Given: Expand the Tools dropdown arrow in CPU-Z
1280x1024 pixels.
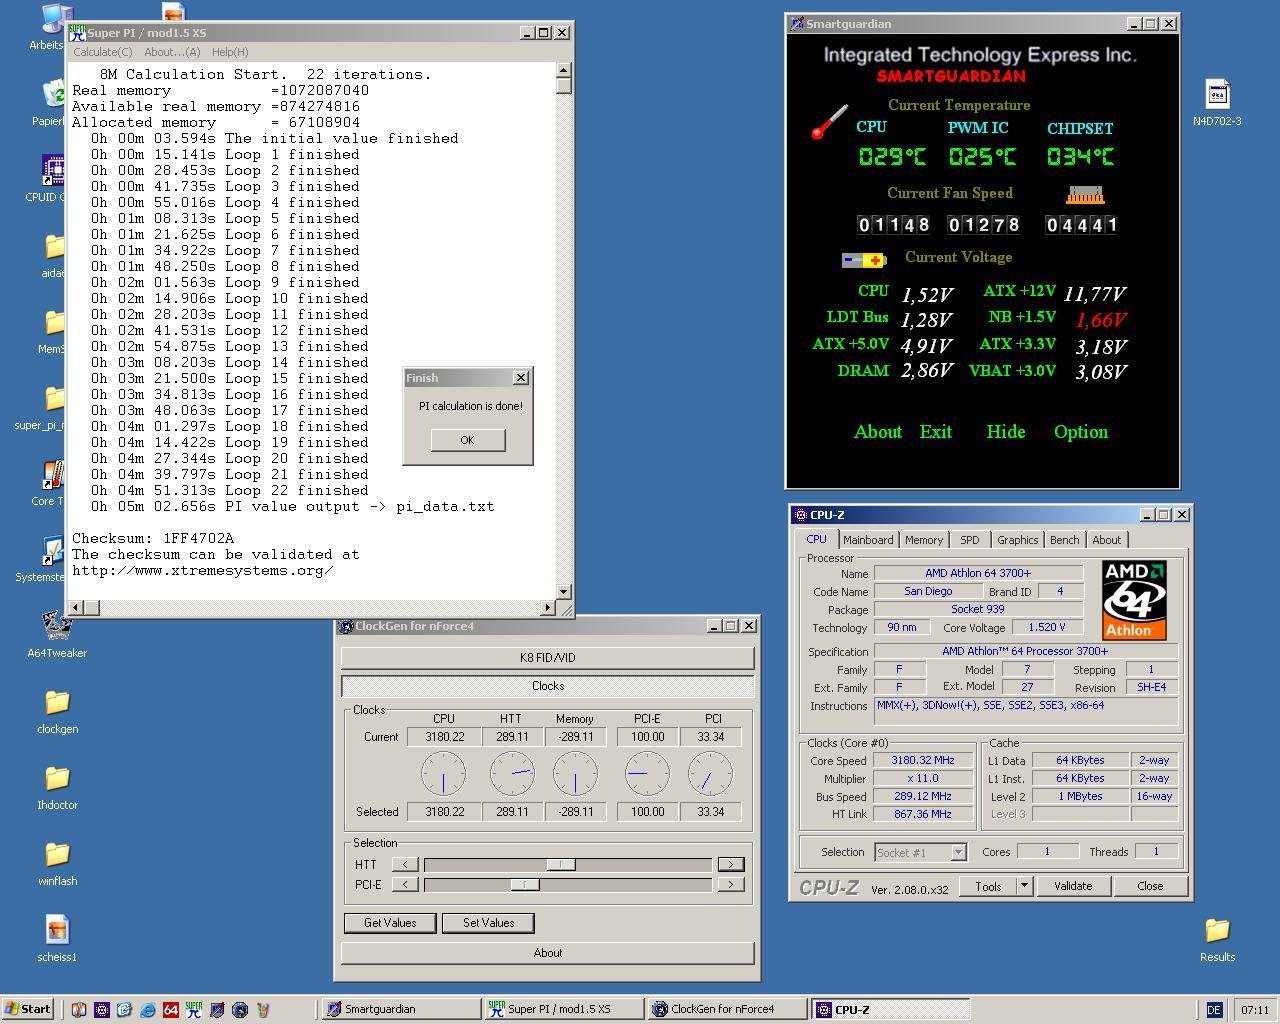Looking at the screenshot, I should (x=1024, y=886).
